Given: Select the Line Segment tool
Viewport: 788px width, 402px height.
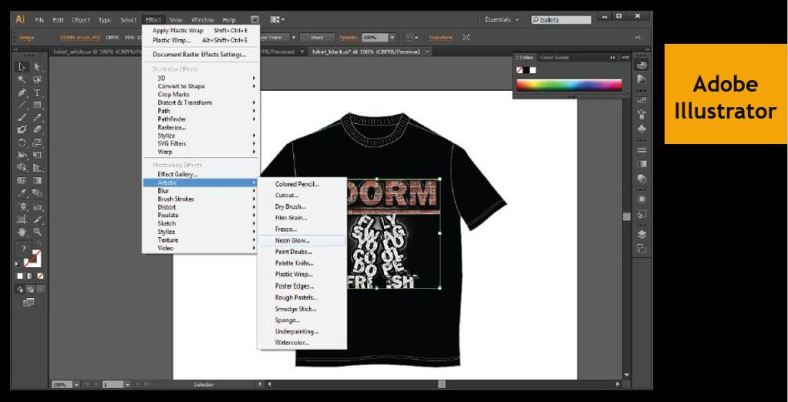Looking at the screenshot, I should pos(23,105).
